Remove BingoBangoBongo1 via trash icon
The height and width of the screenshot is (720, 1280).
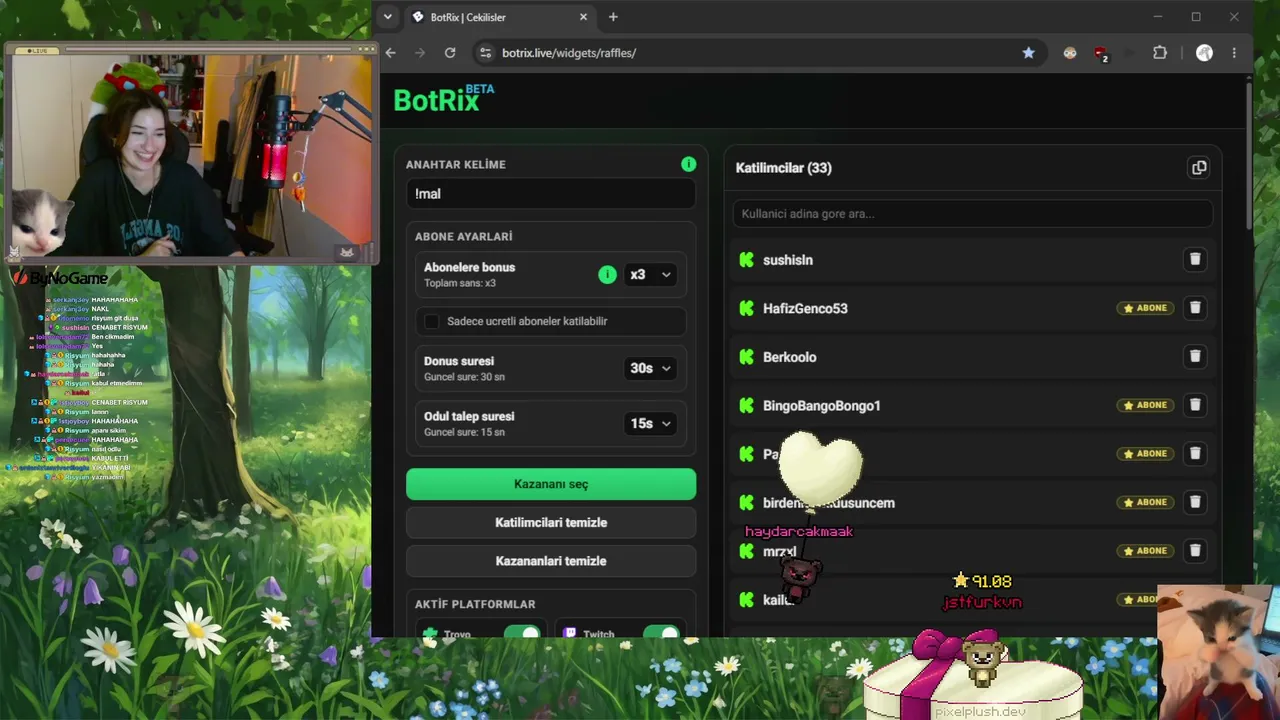1194,405
